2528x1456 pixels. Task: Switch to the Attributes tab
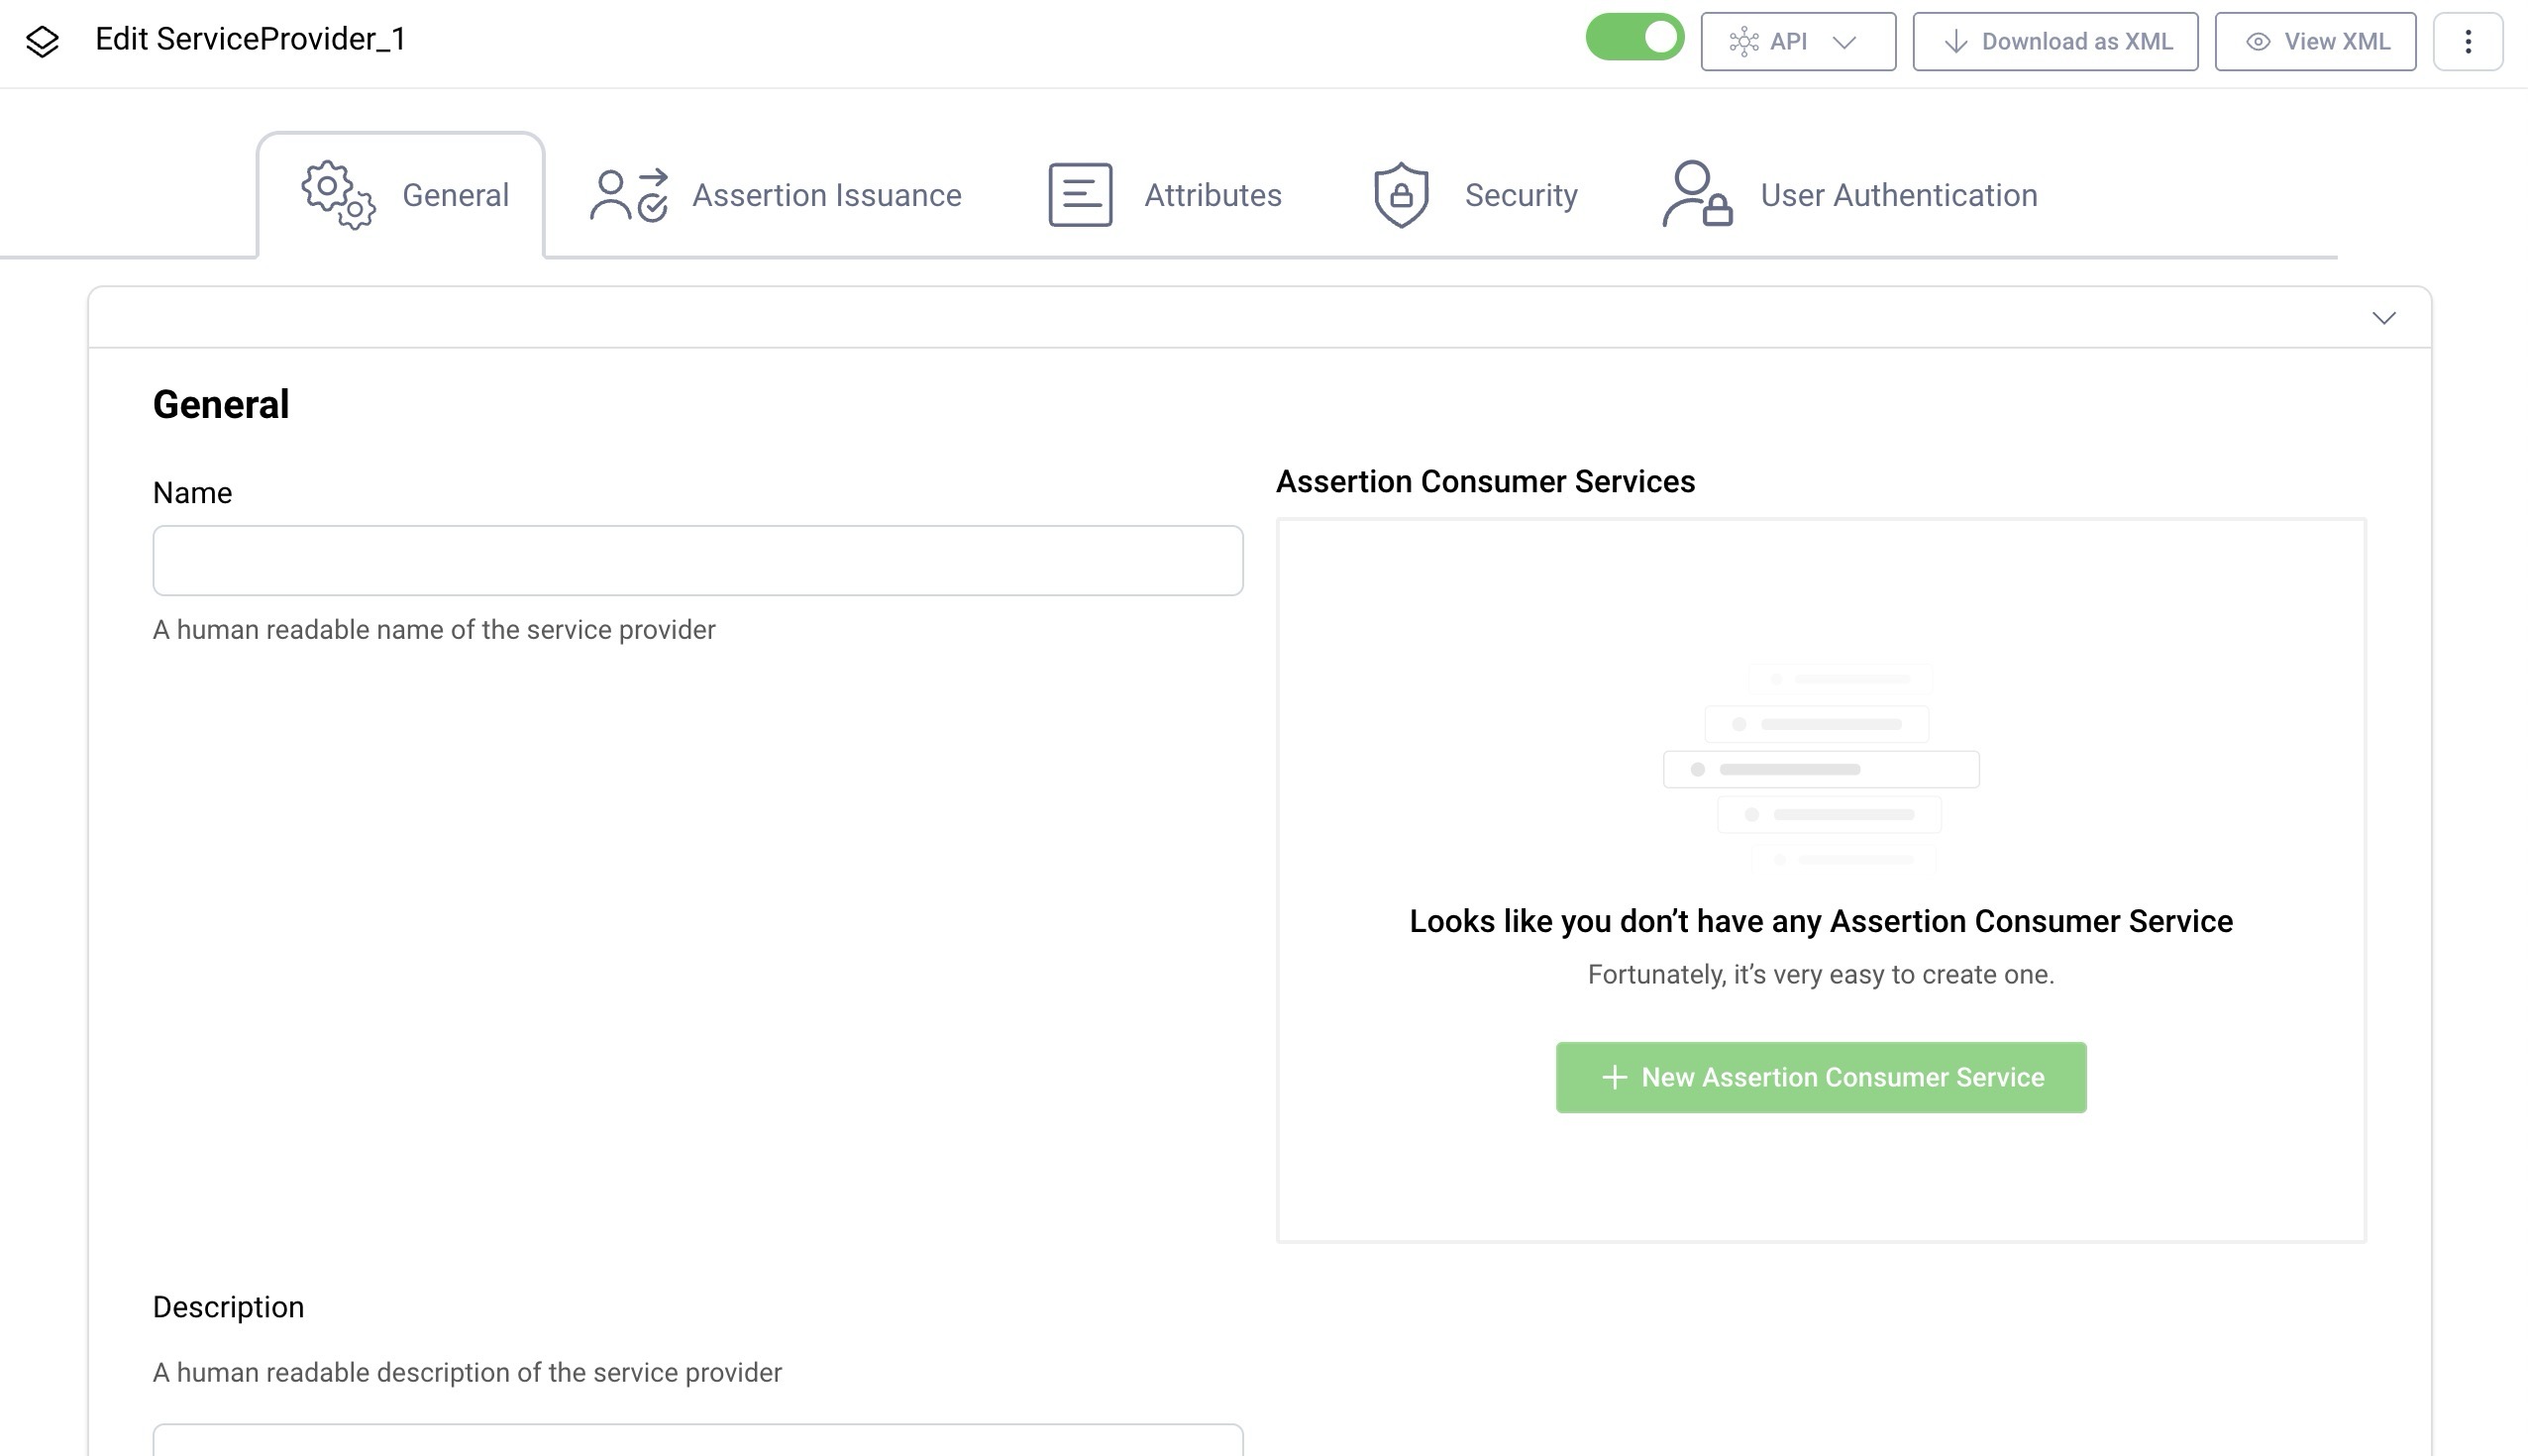coord(1213,195)
